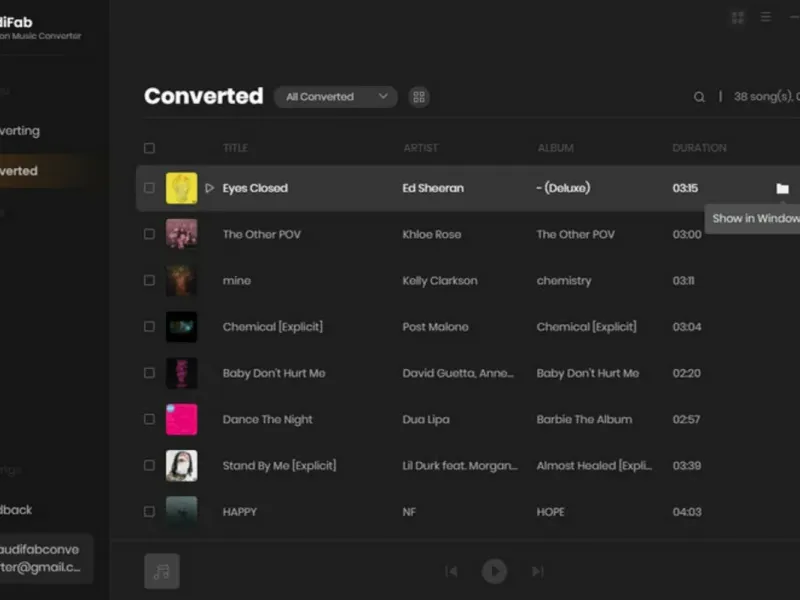800x600 pixels.
Task: Click artist name Kelly Clarkson
Action: (x=440, y=281)
